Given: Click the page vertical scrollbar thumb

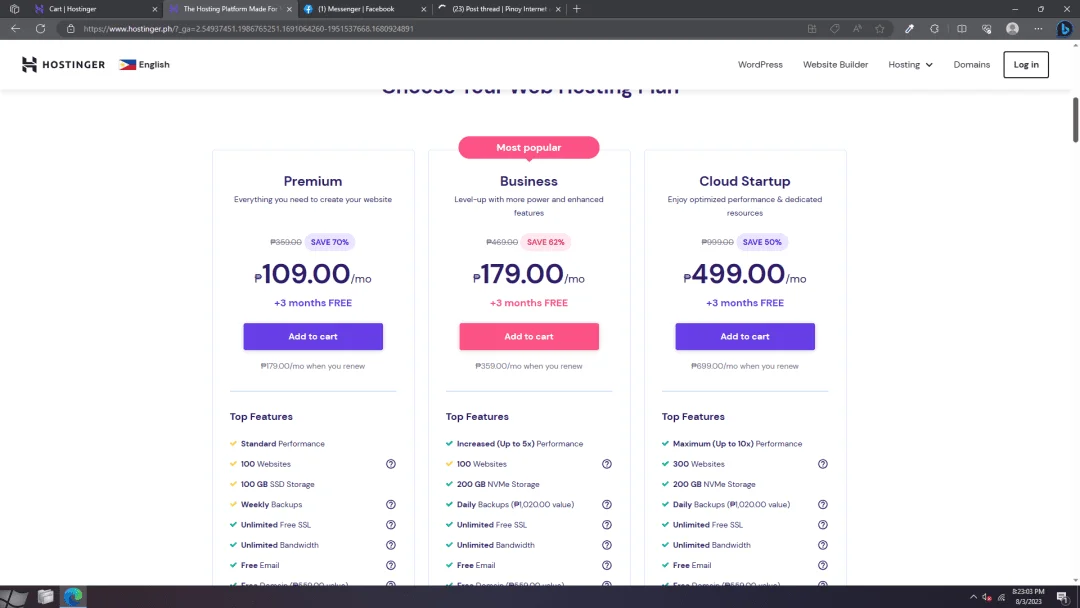Looking at the screenshot, I should pos(1075,120).
